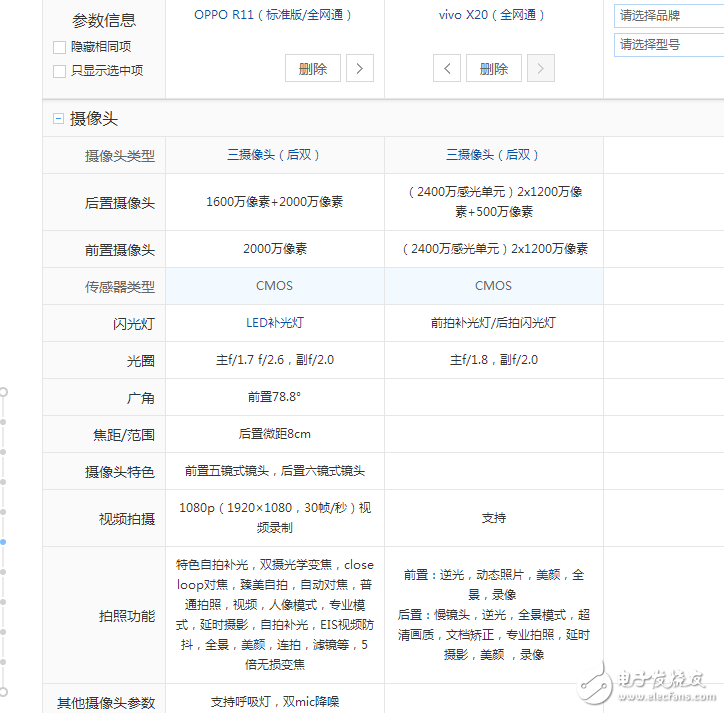Open OPPO R11（标准版/全网通）link
The image size is (724, 713).
click(272, 15)
